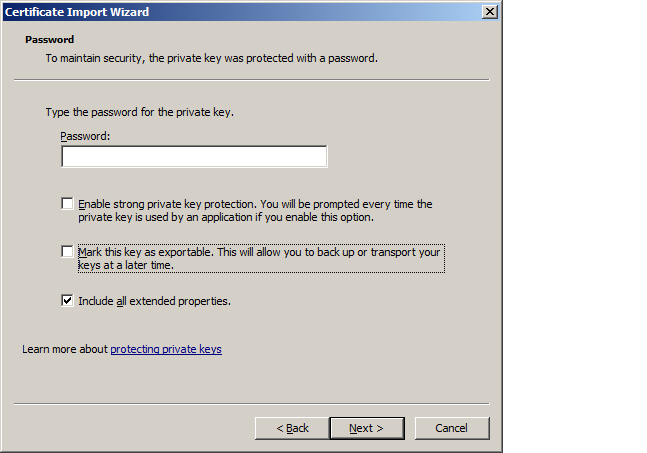Click the 'Password:' label above the field
The image size is (647, 453).
click(85, 136)
